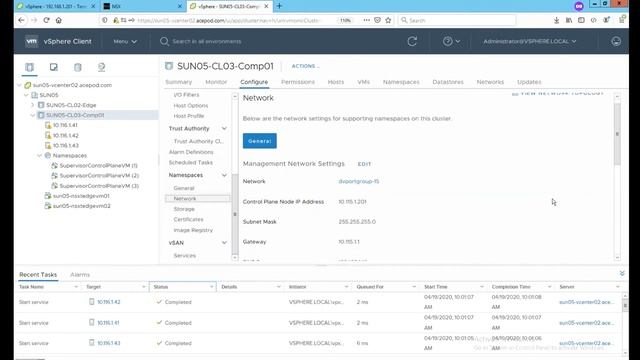Screen dimensions: 640x360
Task: Focus the Search in all environments field
Action: coord(207,41)
